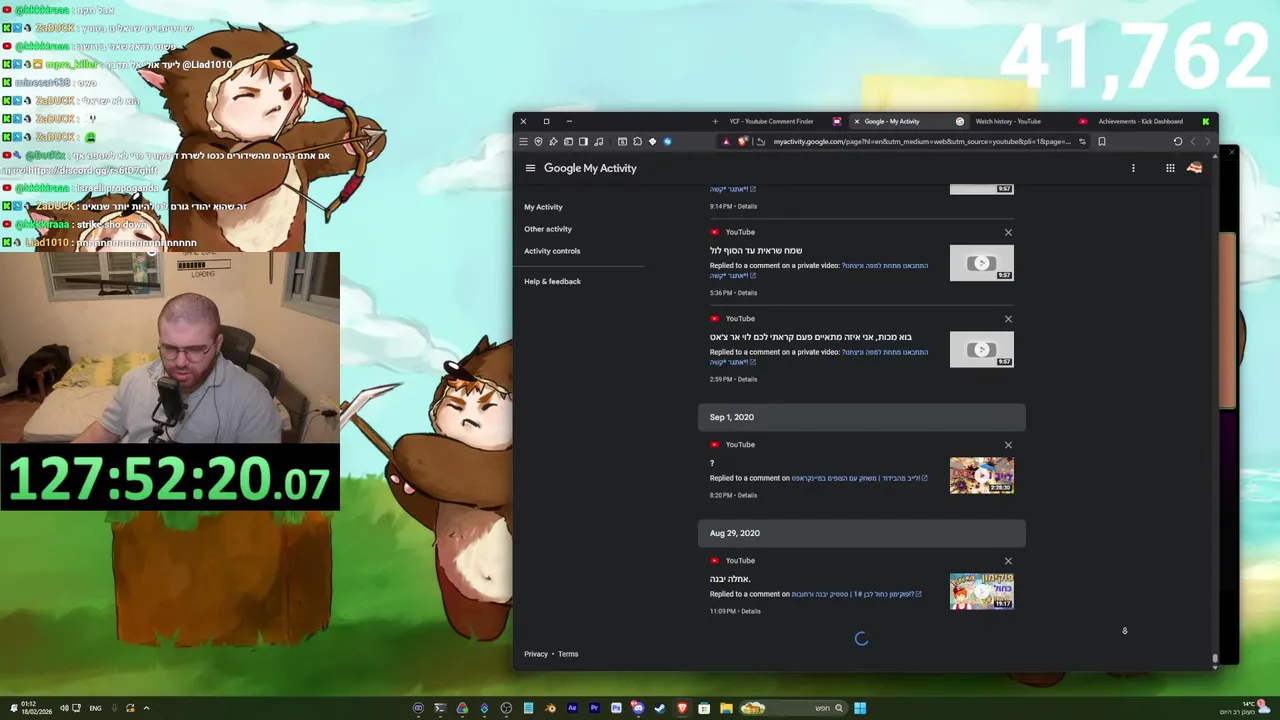
Task: Open Premiere Pro from the taskbar
Action: (x=594, y=708)
